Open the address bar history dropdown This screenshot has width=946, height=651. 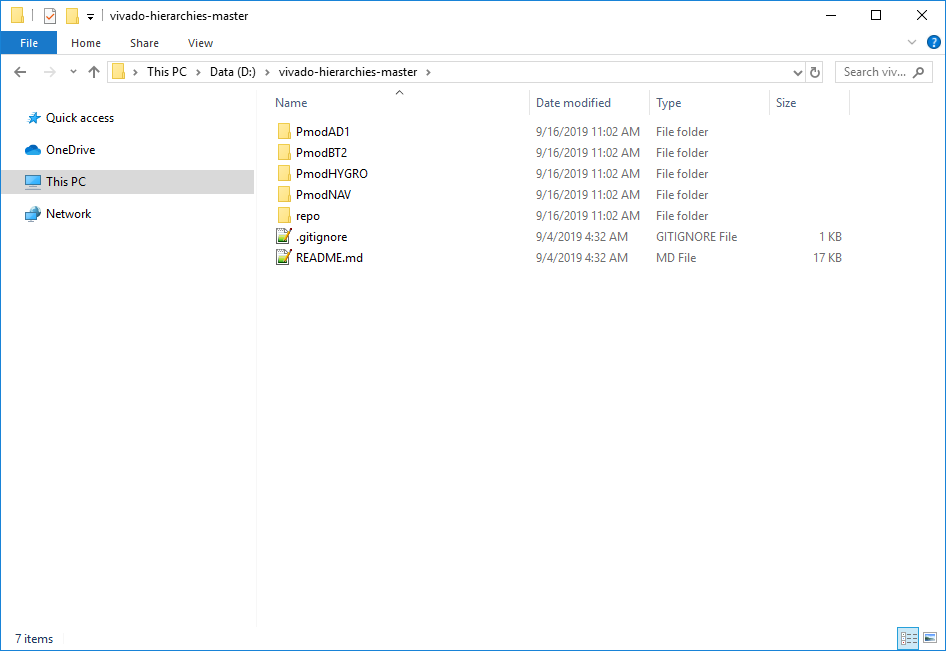(798, 72)
